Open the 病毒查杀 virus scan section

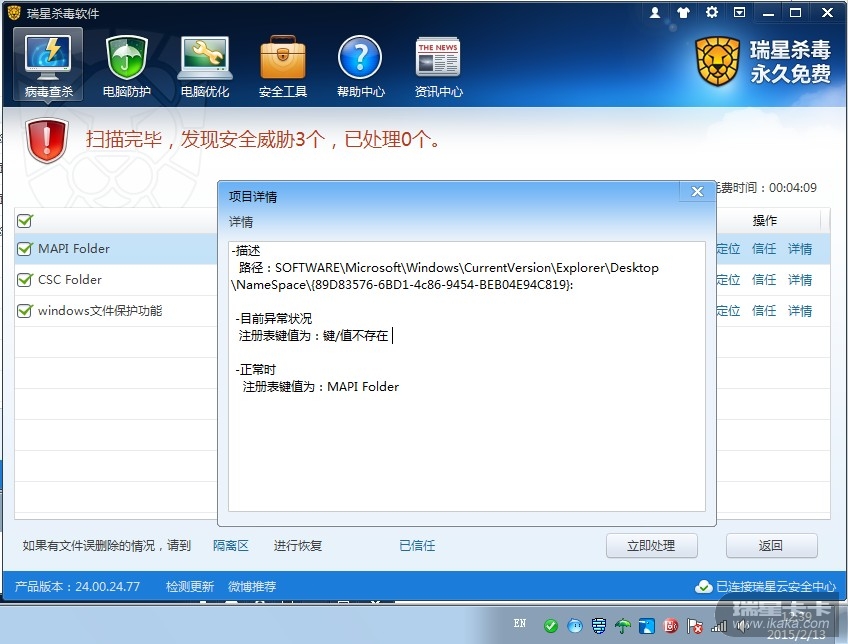(x=48, y=65)
